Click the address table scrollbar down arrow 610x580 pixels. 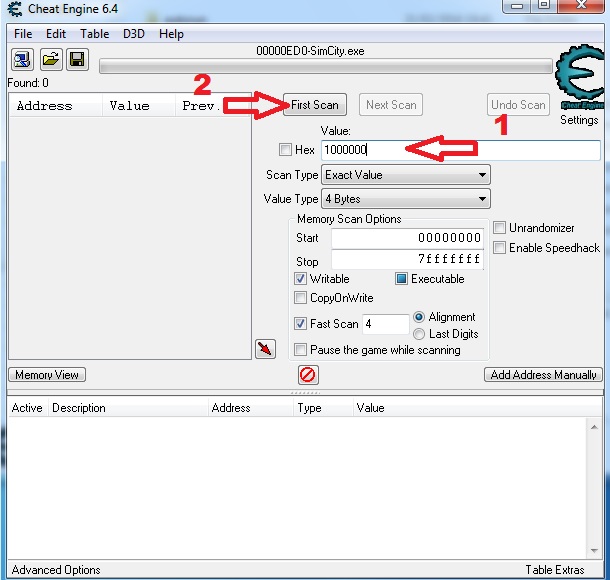point(594,551)
